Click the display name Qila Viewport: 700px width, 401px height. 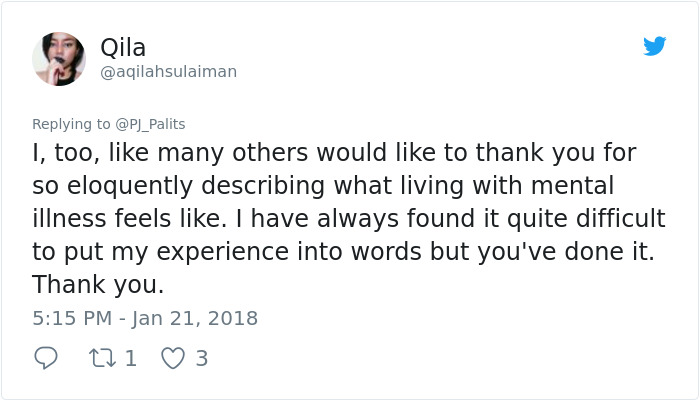[x=123, y=47]
